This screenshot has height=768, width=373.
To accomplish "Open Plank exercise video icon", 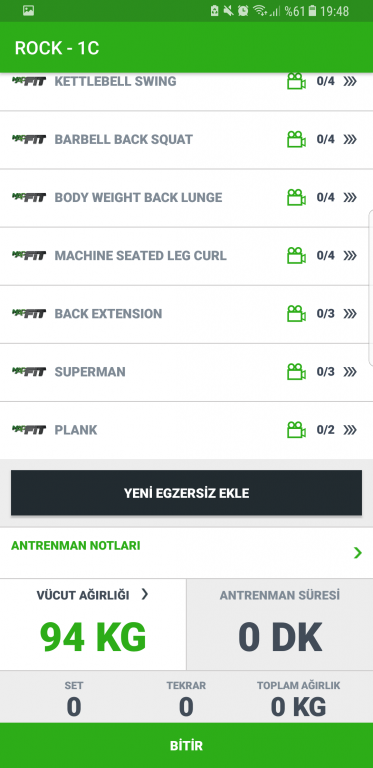I will (296, 430).
